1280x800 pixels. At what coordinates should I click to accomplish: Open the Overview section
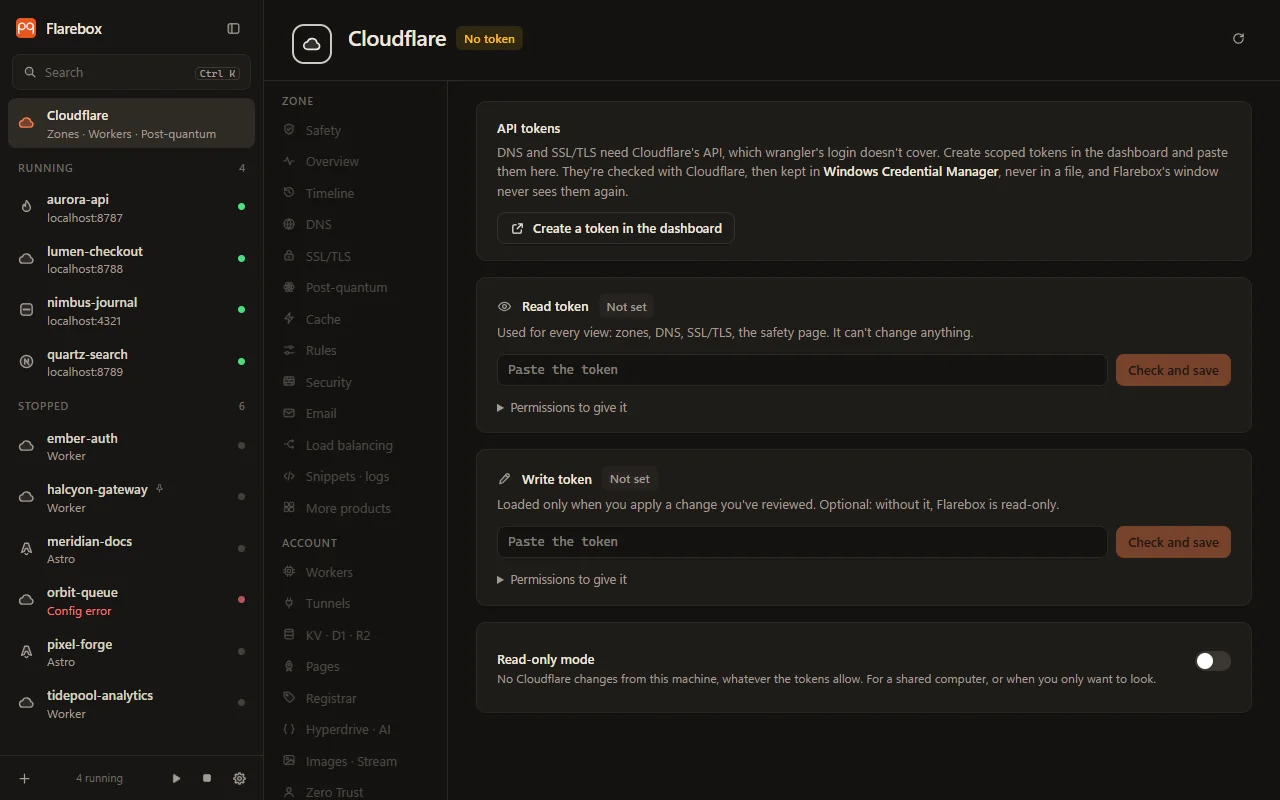355,161
